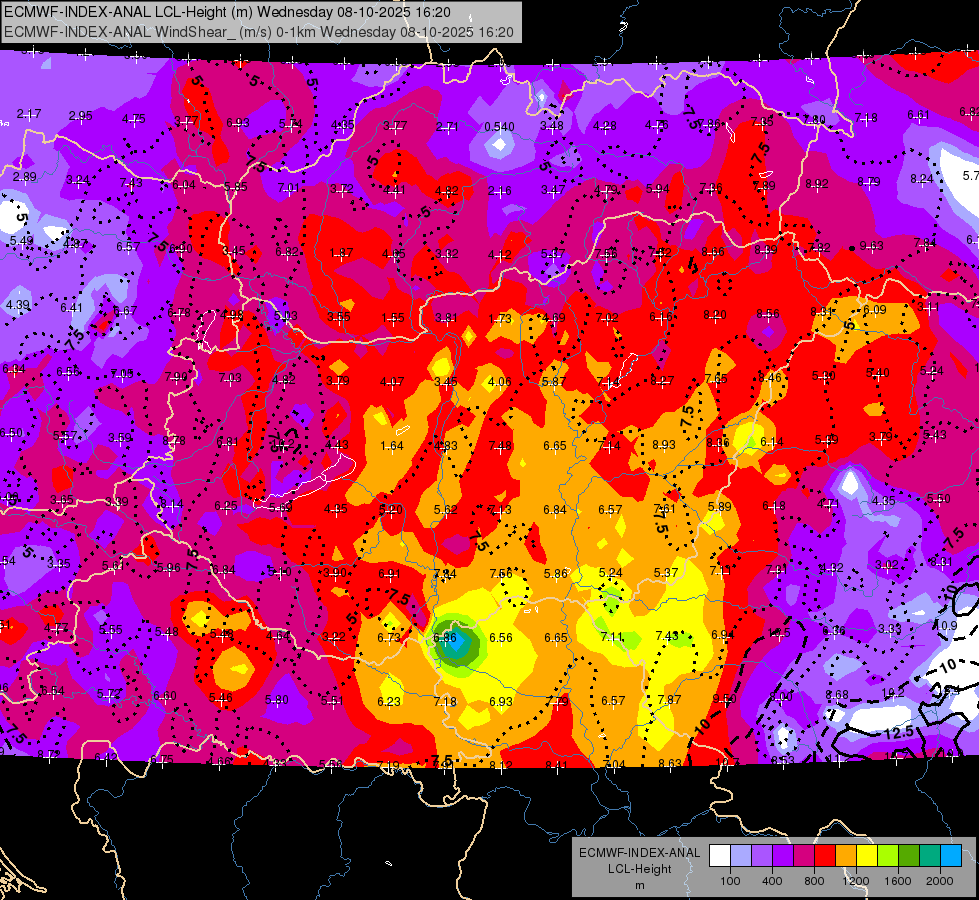Click the map value "1.87"
979x900 pixels.
tap(341, 252)
